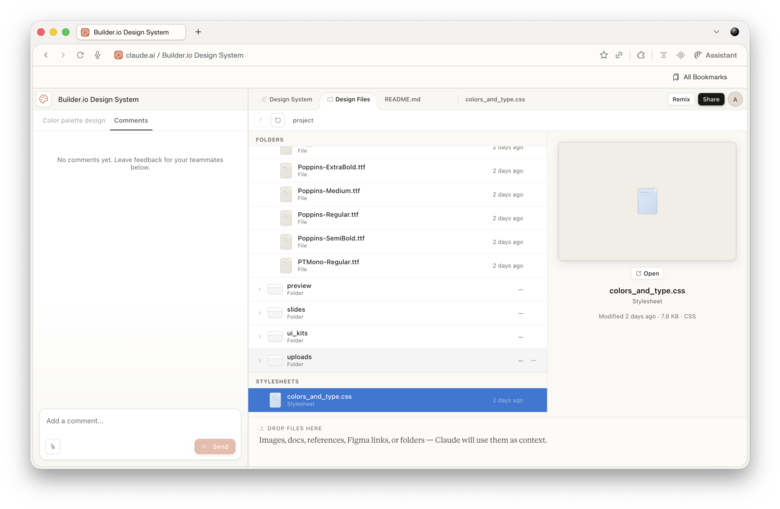
Task: Bookmark the page with the star icon
Action: [603, 55]
